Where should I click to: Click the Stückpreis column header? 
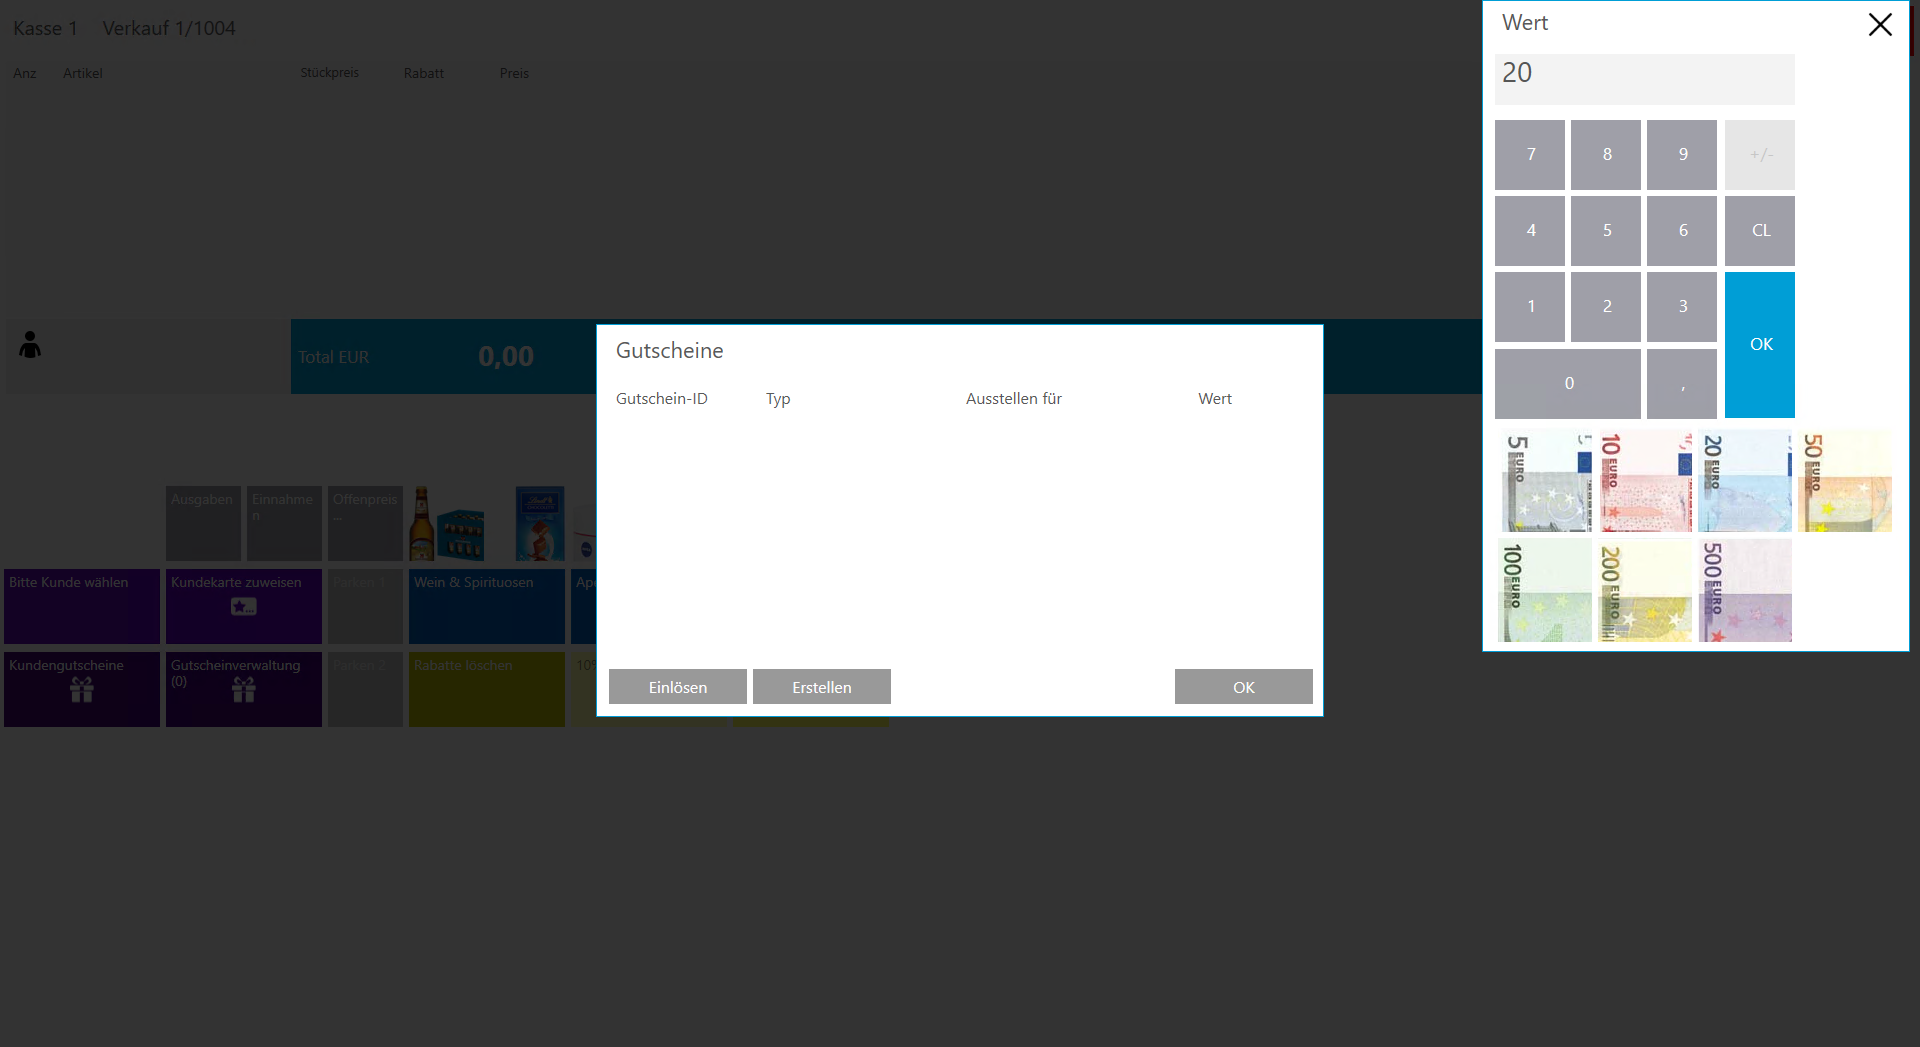[x=329, y=73]
